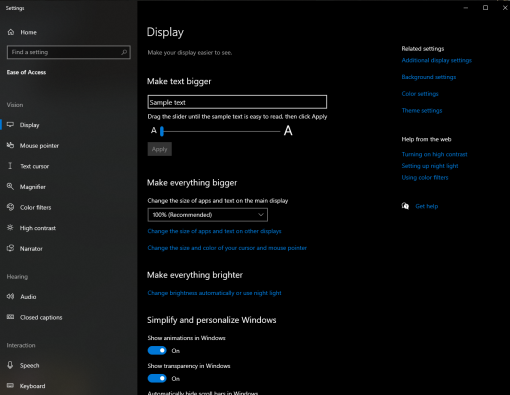510x395 pixels.
Task: Click the Display page heading
Action: (165, 32)
